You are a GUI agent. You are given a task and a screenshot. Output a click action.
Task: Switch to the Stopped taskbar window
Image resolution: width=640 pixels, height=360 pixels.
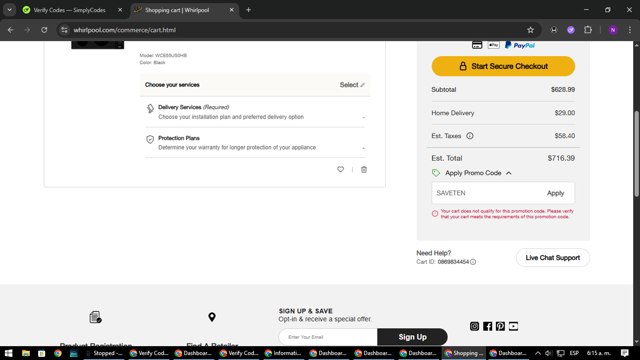104,353
